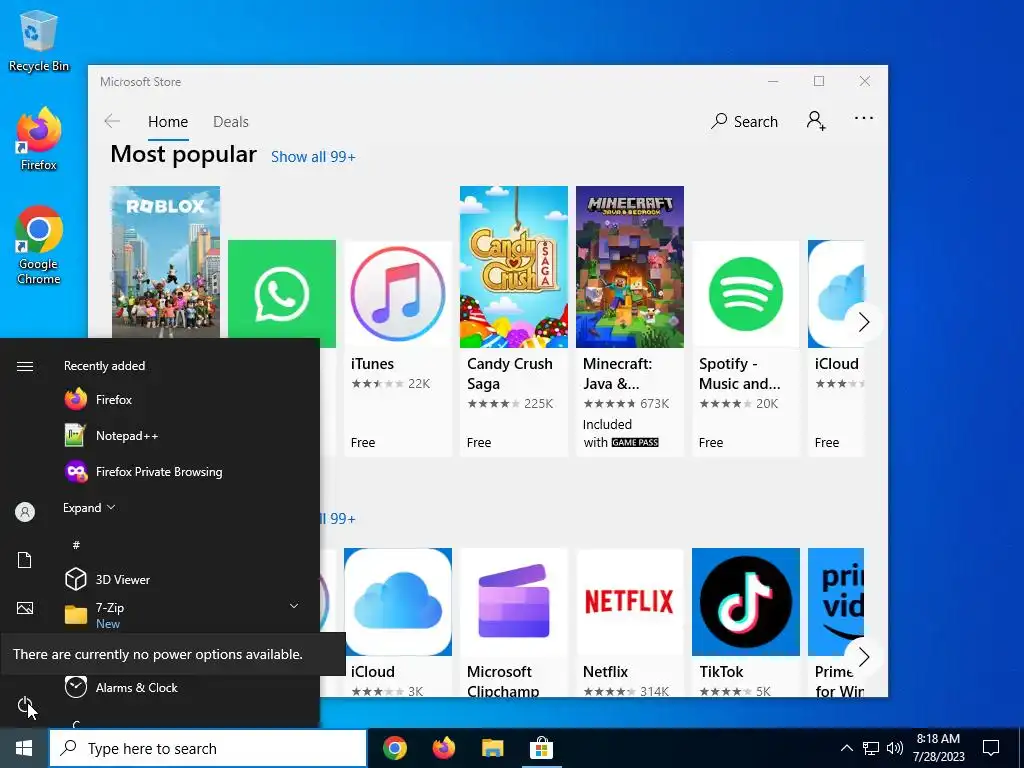Screen dimensions: 1024x768
Task: Open Documents from Start menu sidebar
Action: pyautogui.click(x=25, y=560)
